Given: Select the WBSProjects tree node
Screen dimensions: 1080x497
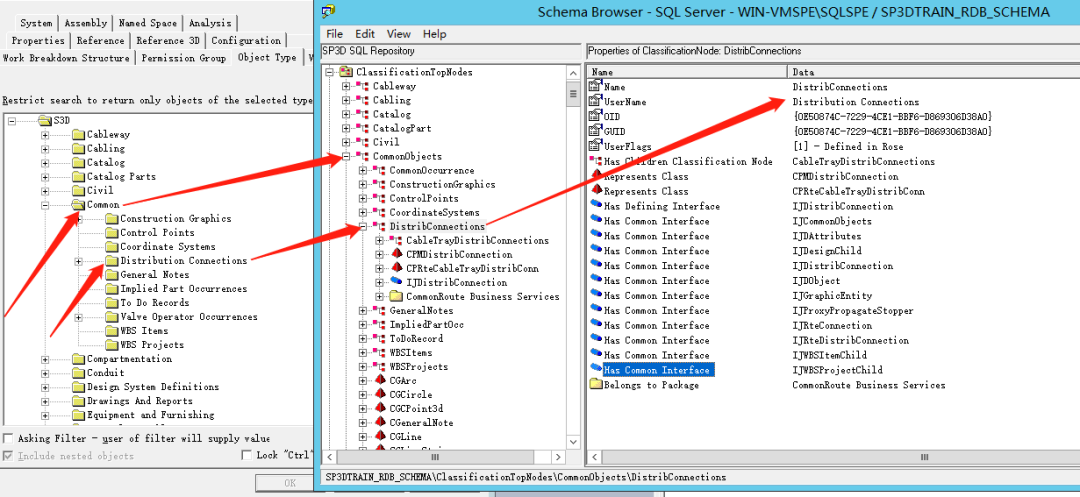Looking at the screenshot, I should pos(418,367).
